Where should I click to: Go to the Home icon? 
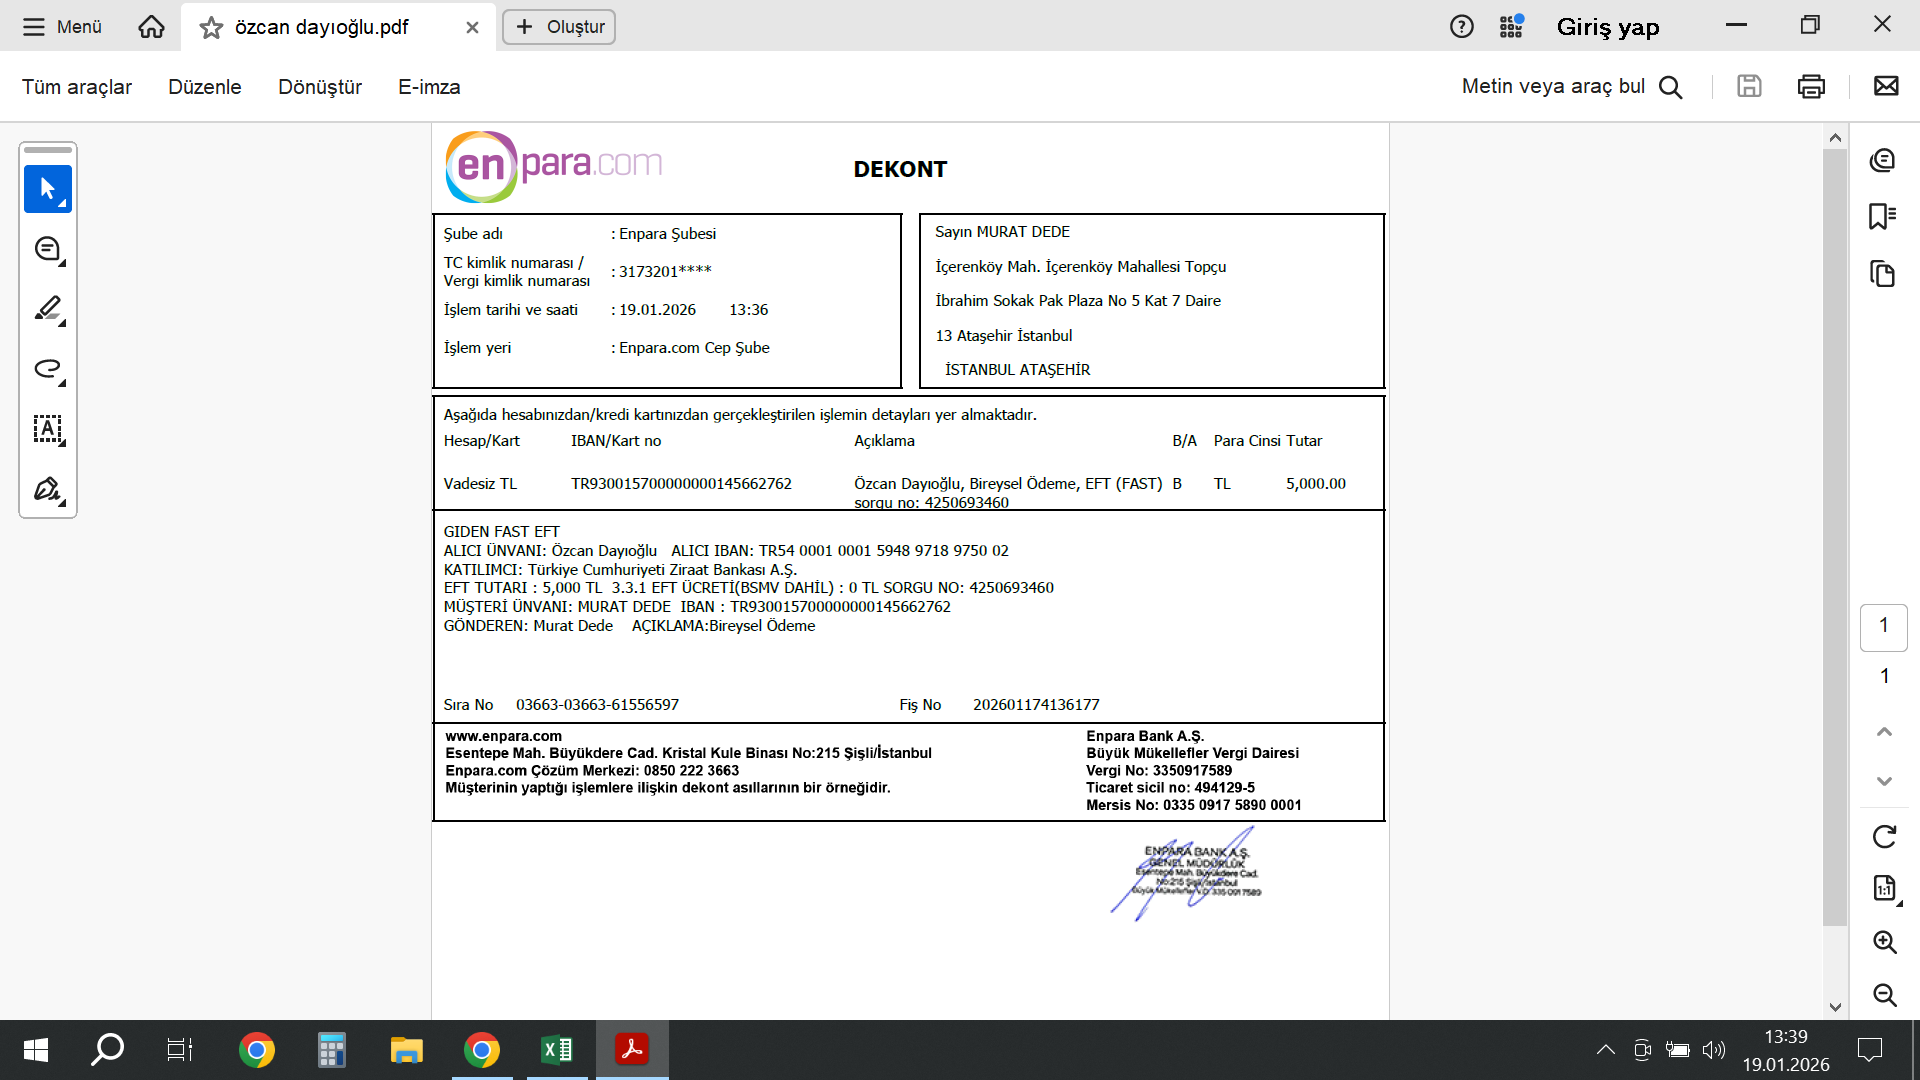[151, 27]
